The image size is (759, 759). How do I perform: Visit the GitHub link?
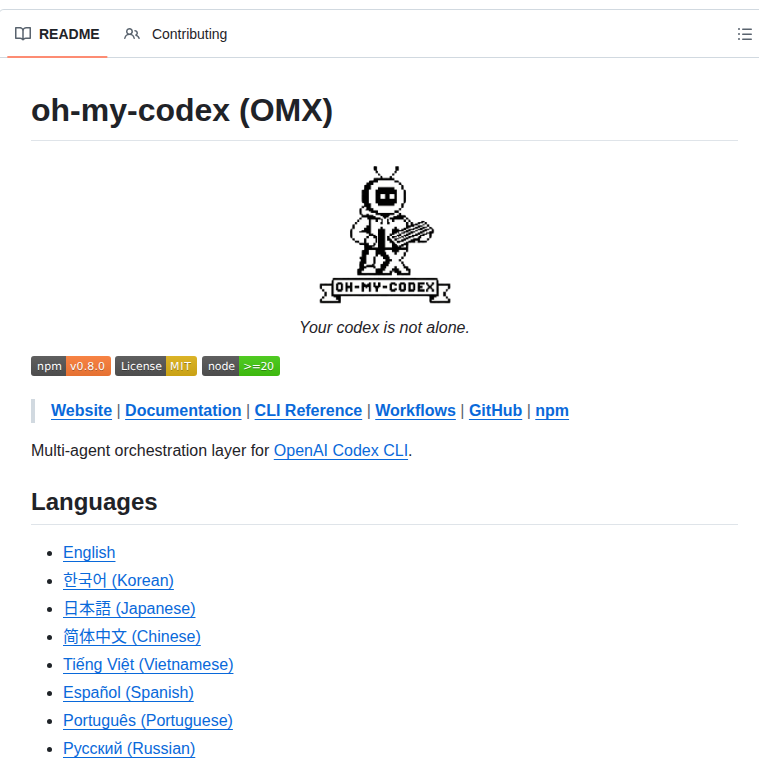click(495, 411)
